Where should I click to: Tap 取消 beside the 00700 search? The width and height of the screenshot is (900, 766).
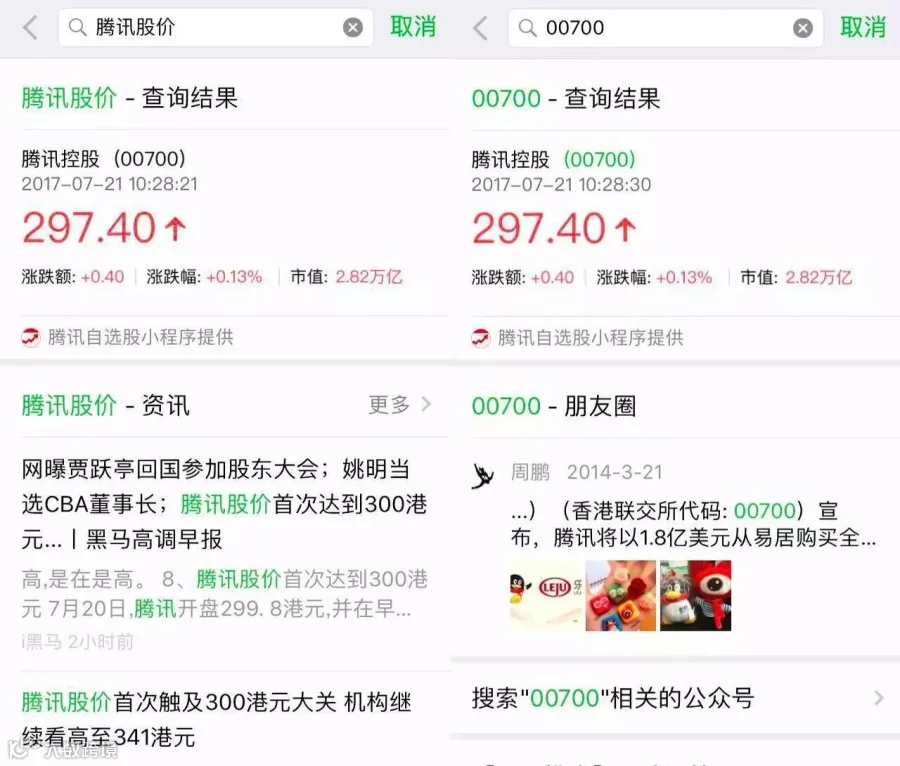pyautogui.click(x=863, y=28)
